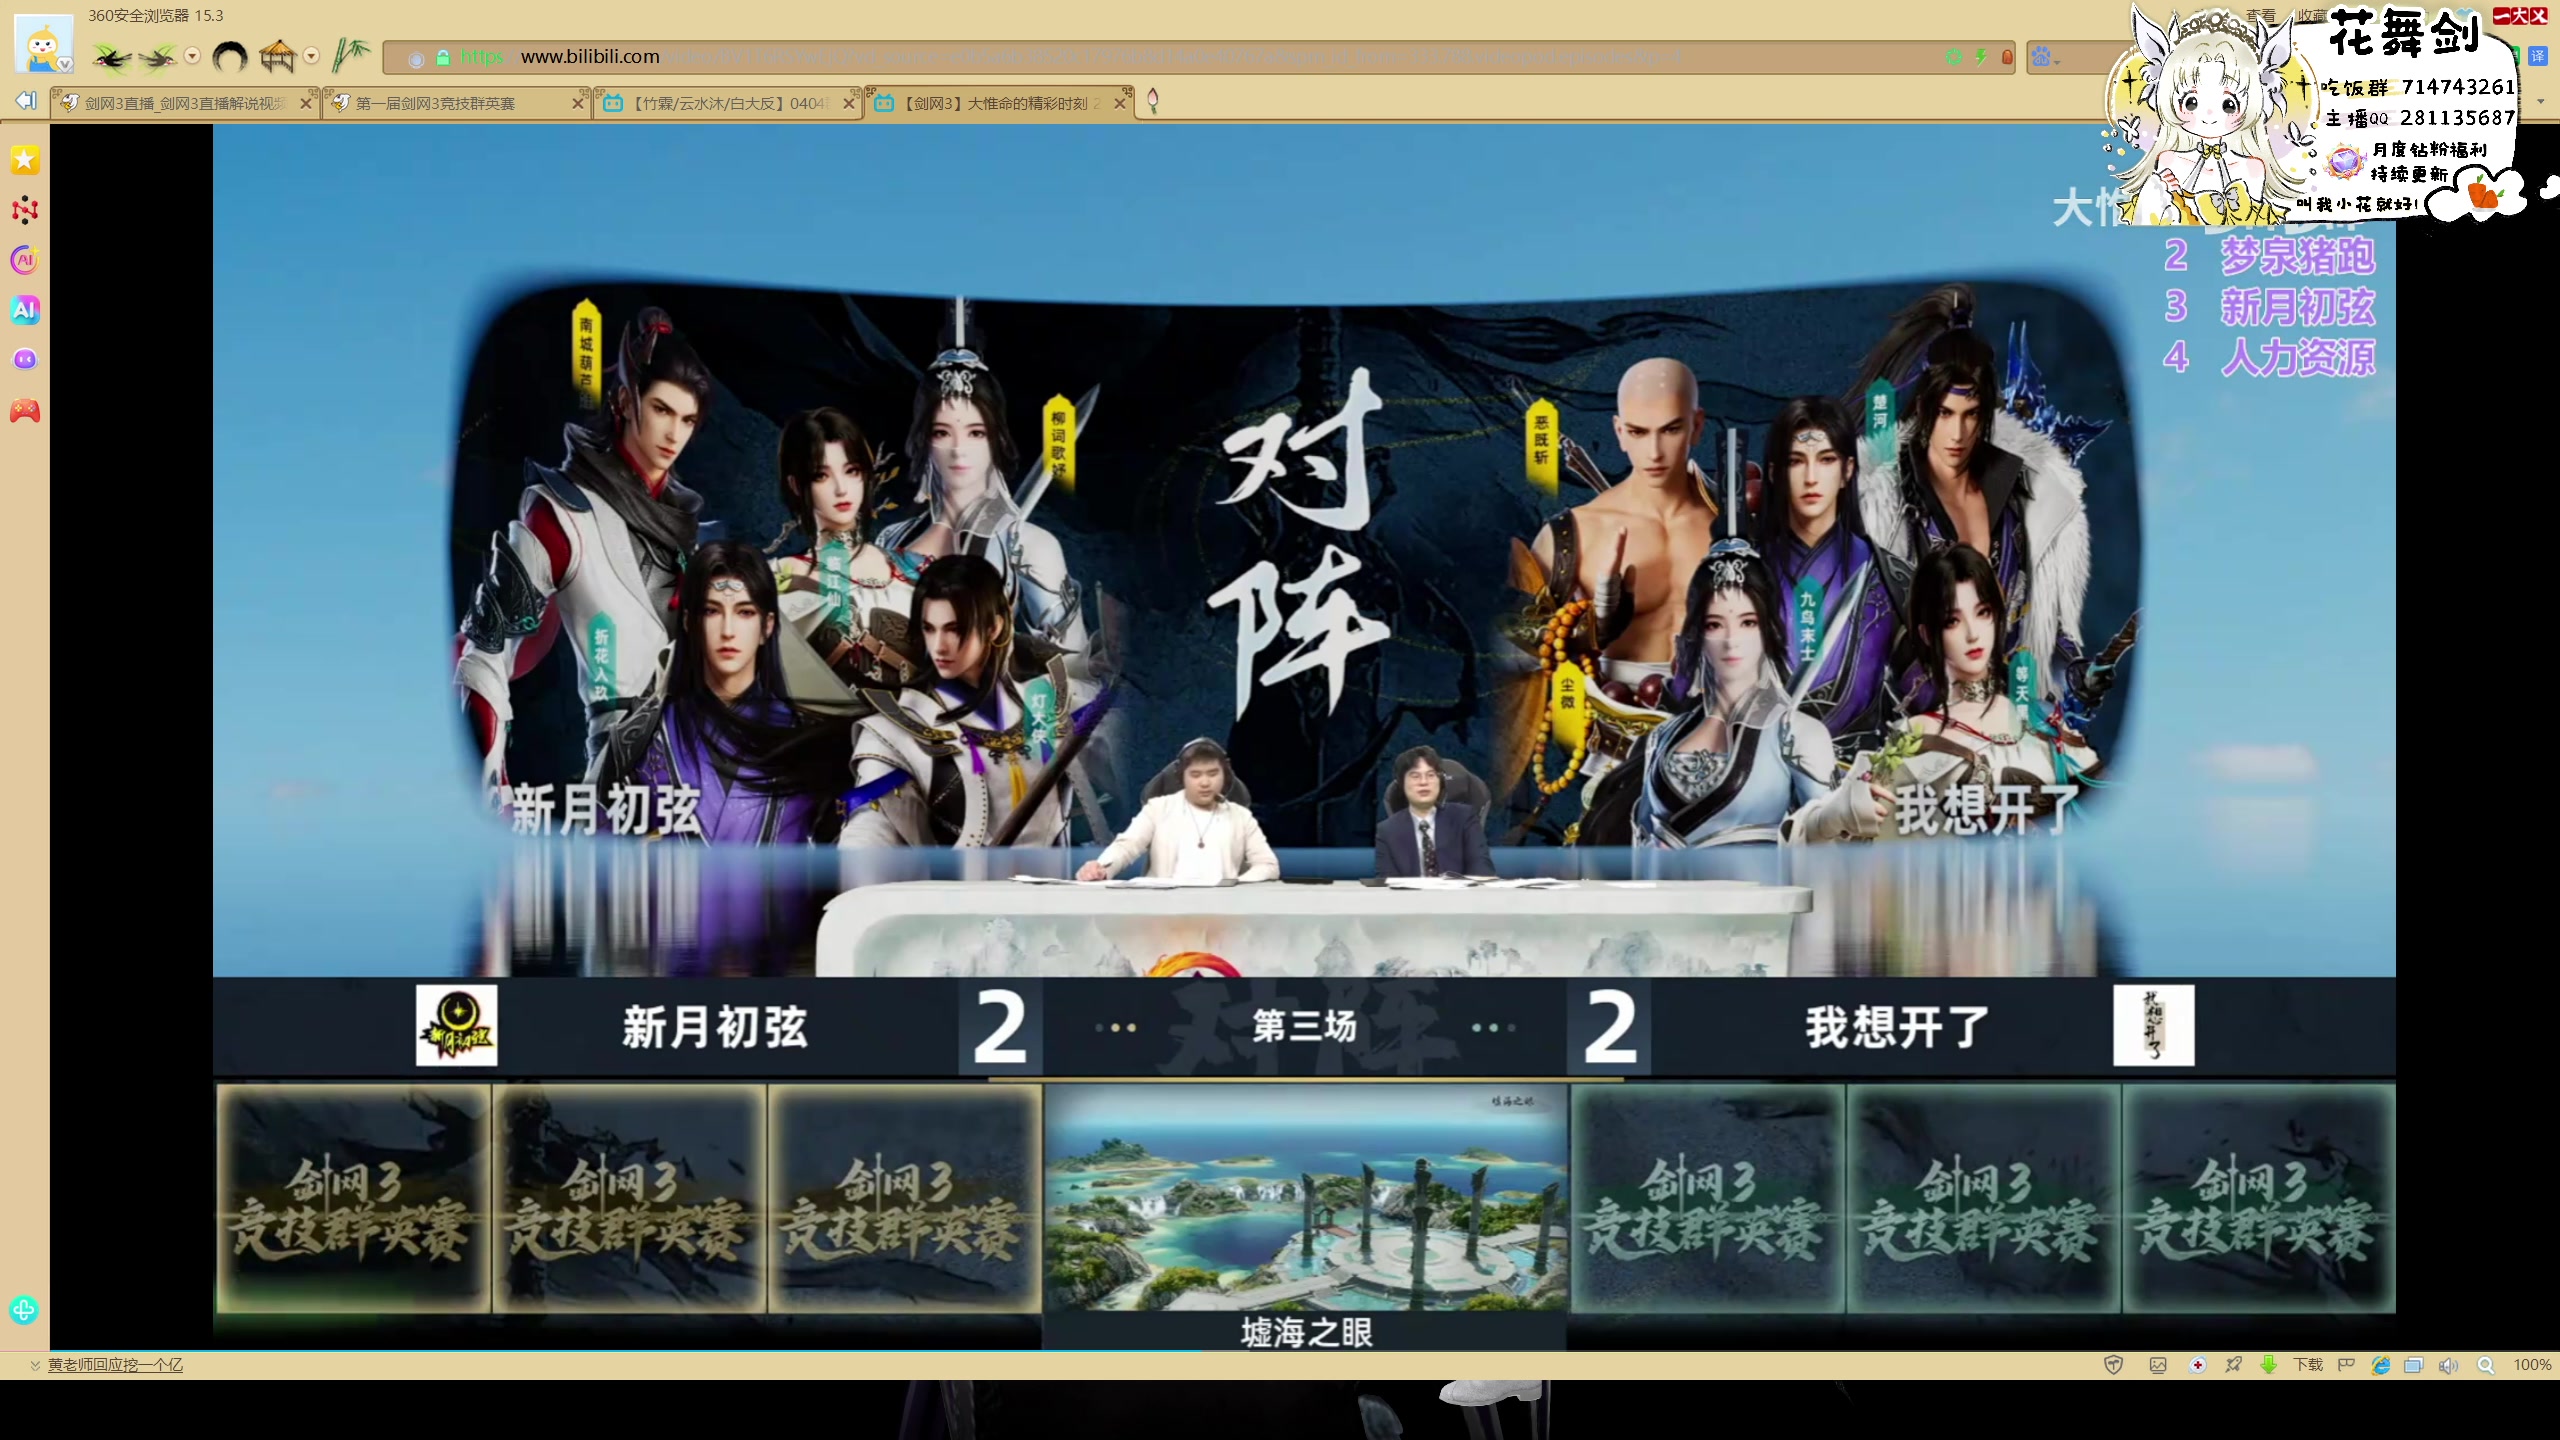This screenshot has width=2560, height=1440.
Task: Click news link 黄老师回应挖一个亿
Action: pos(115,1365)
